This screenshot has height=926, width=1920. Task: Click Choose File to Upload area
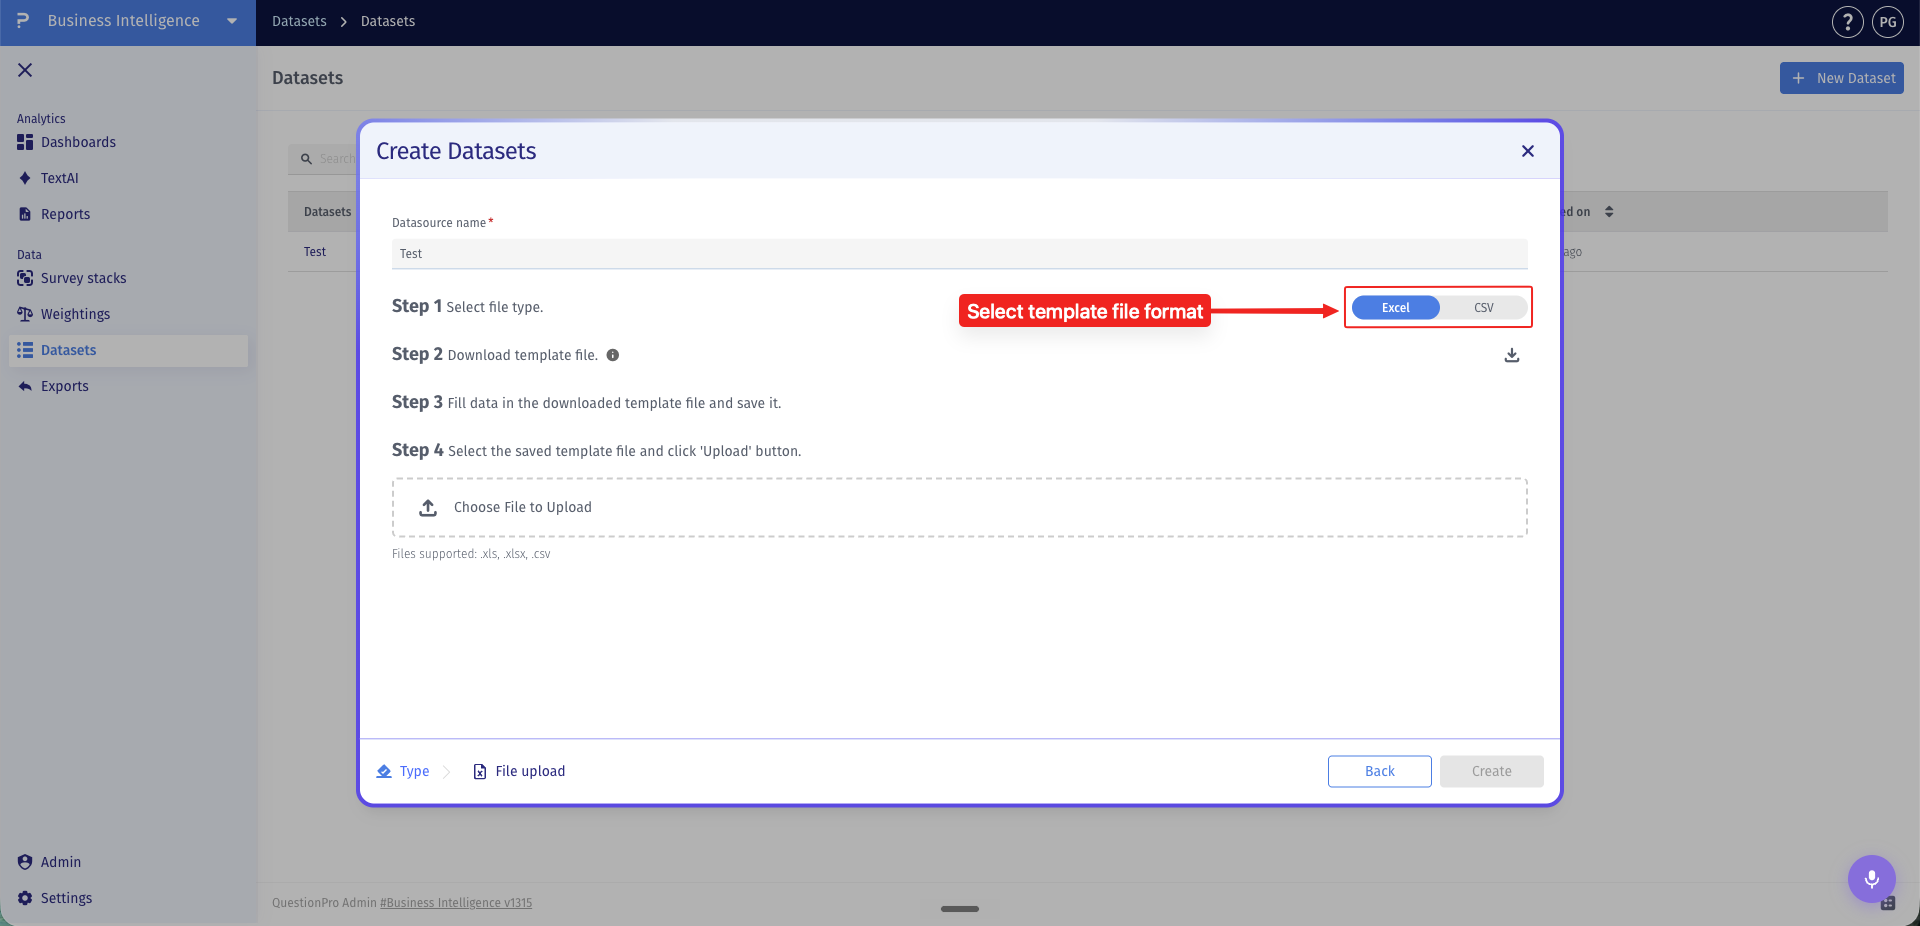click(959, 508)
